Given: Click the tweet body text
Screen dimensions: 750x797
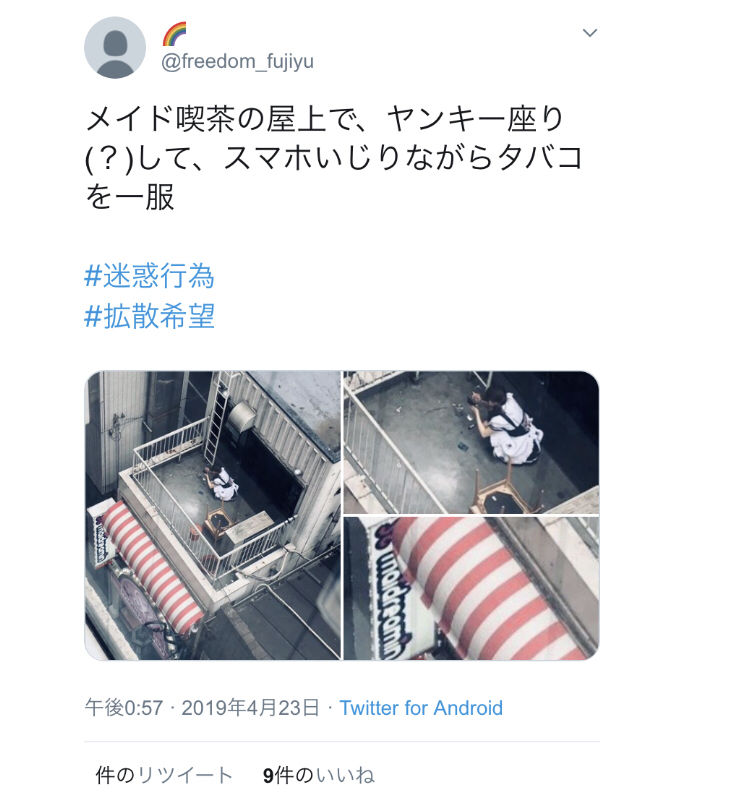Looking at the screenshot, I should point(334,158).
